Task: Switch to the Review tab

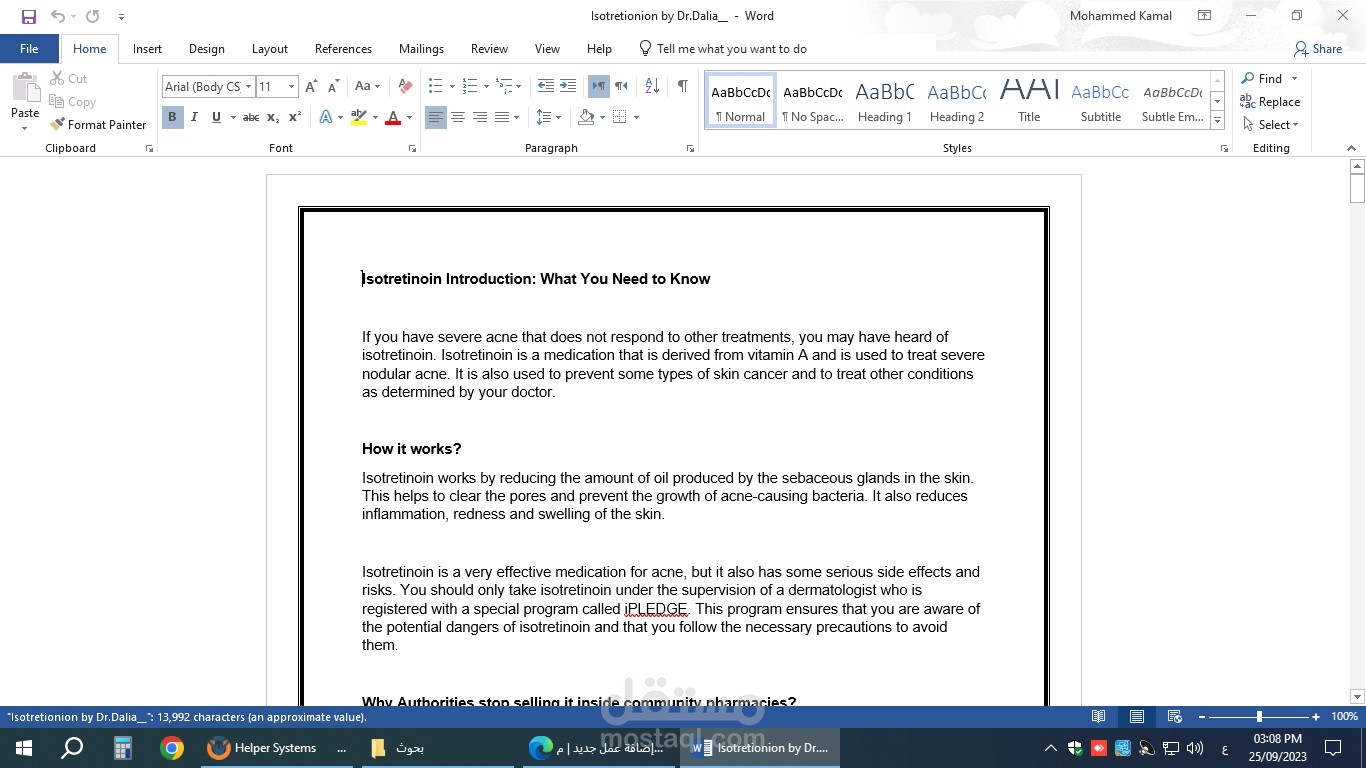Action: coord(489,48)
